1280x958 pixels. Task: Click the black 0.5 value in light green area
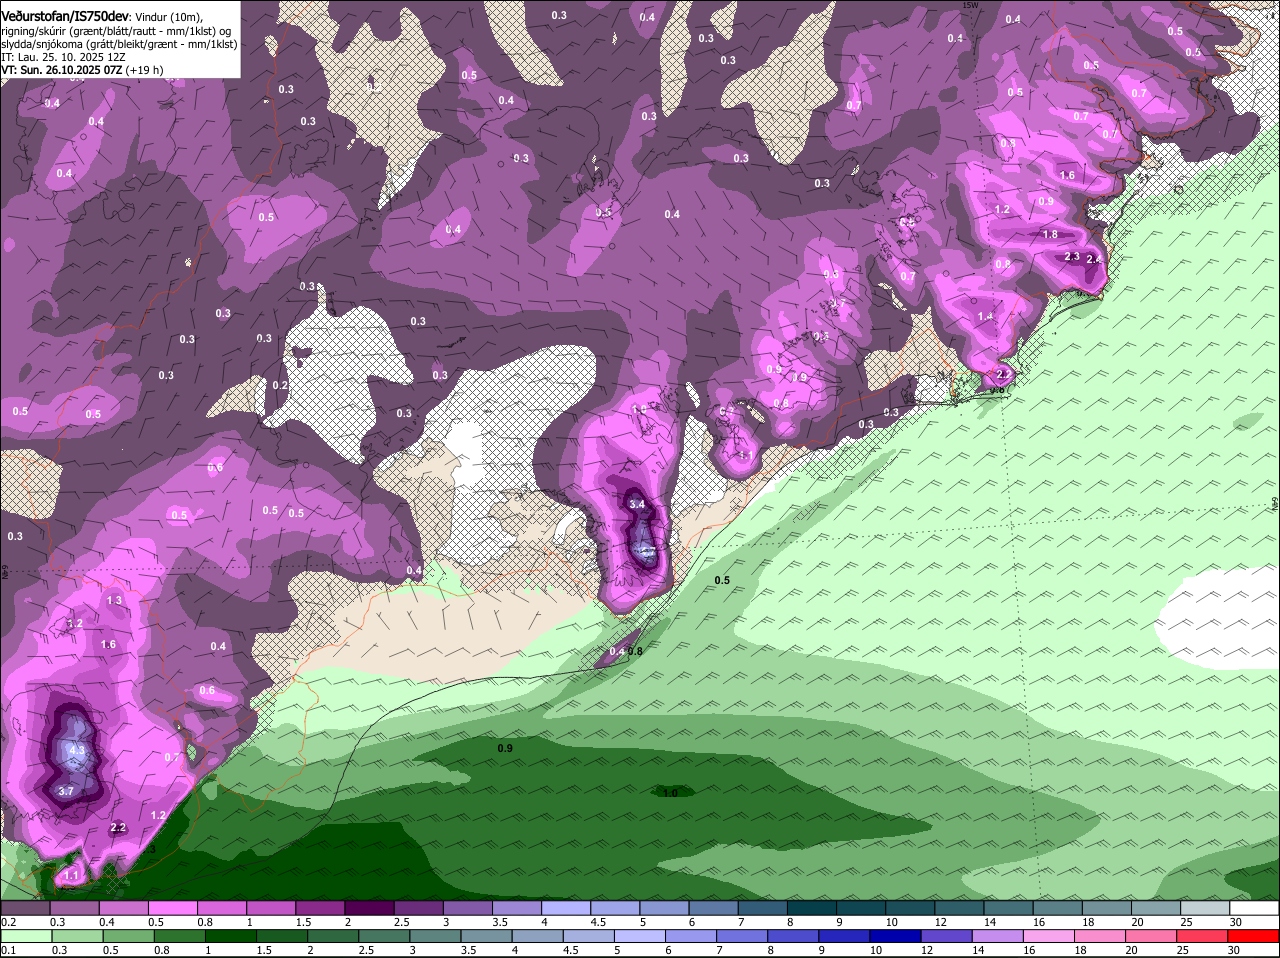(x=722, y=580)
